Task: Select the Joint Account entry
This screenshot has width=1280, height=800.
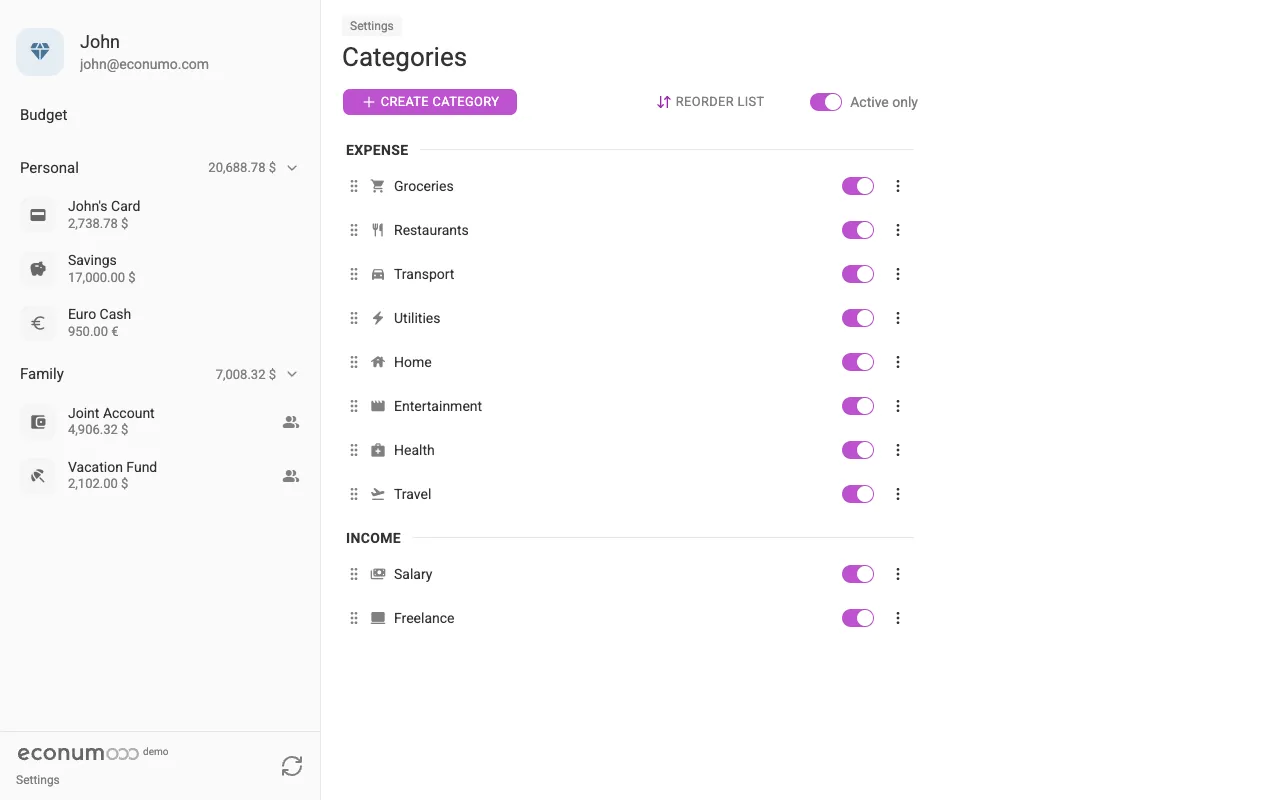Action: click(160, 422)
